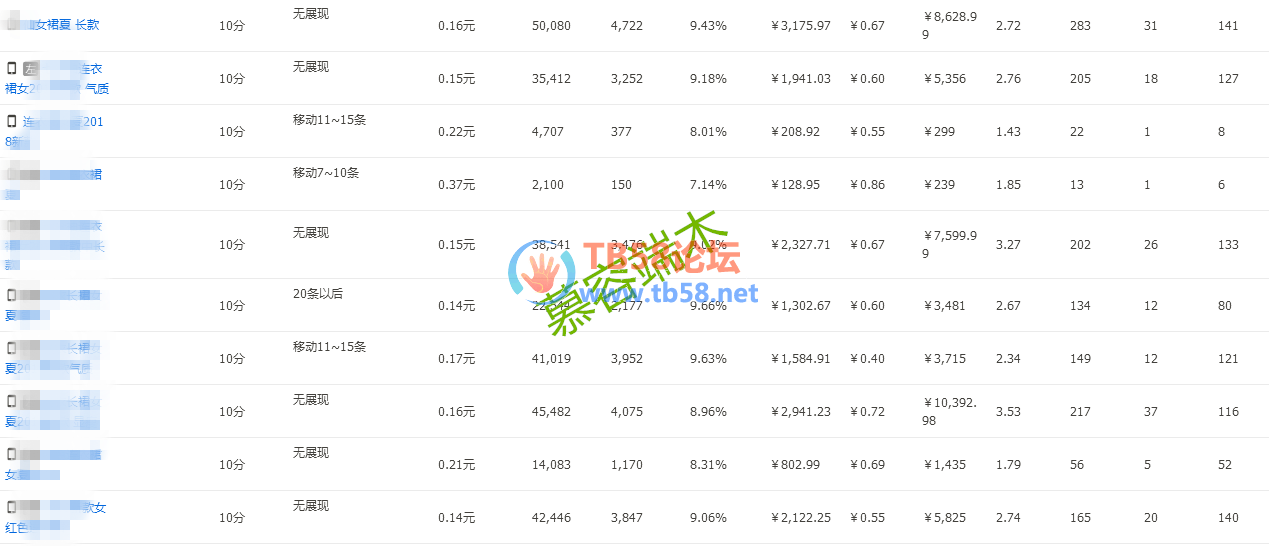Click the 10分 quality score in the 0.37元 row
The image size is (1269, 546).
(232, 185)
